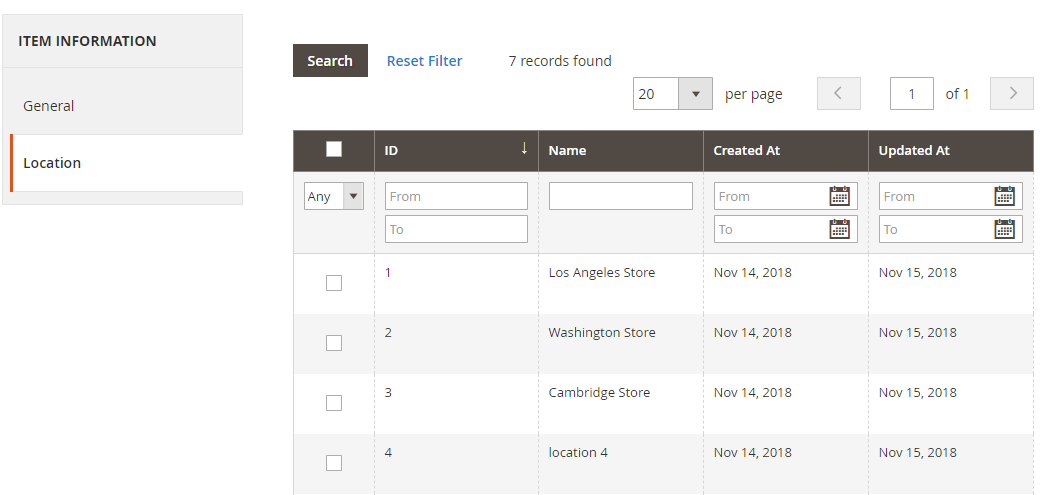
Task: Switch to the Location tab
Action: click(x=52, y=163)
